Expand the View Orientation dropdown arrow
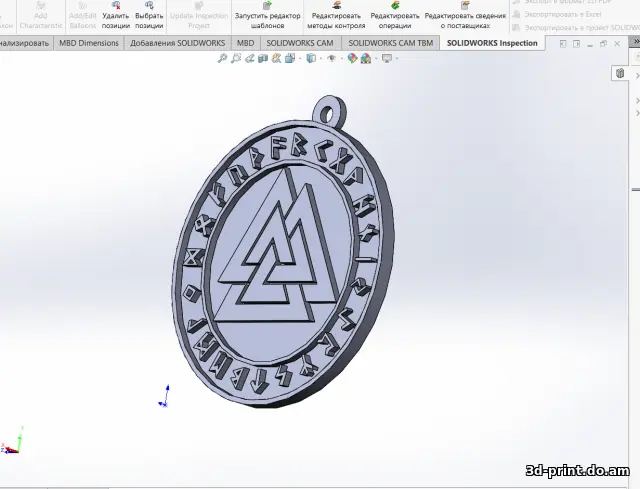The width and height of the screenshot is (640, 489). click(300, 58)
